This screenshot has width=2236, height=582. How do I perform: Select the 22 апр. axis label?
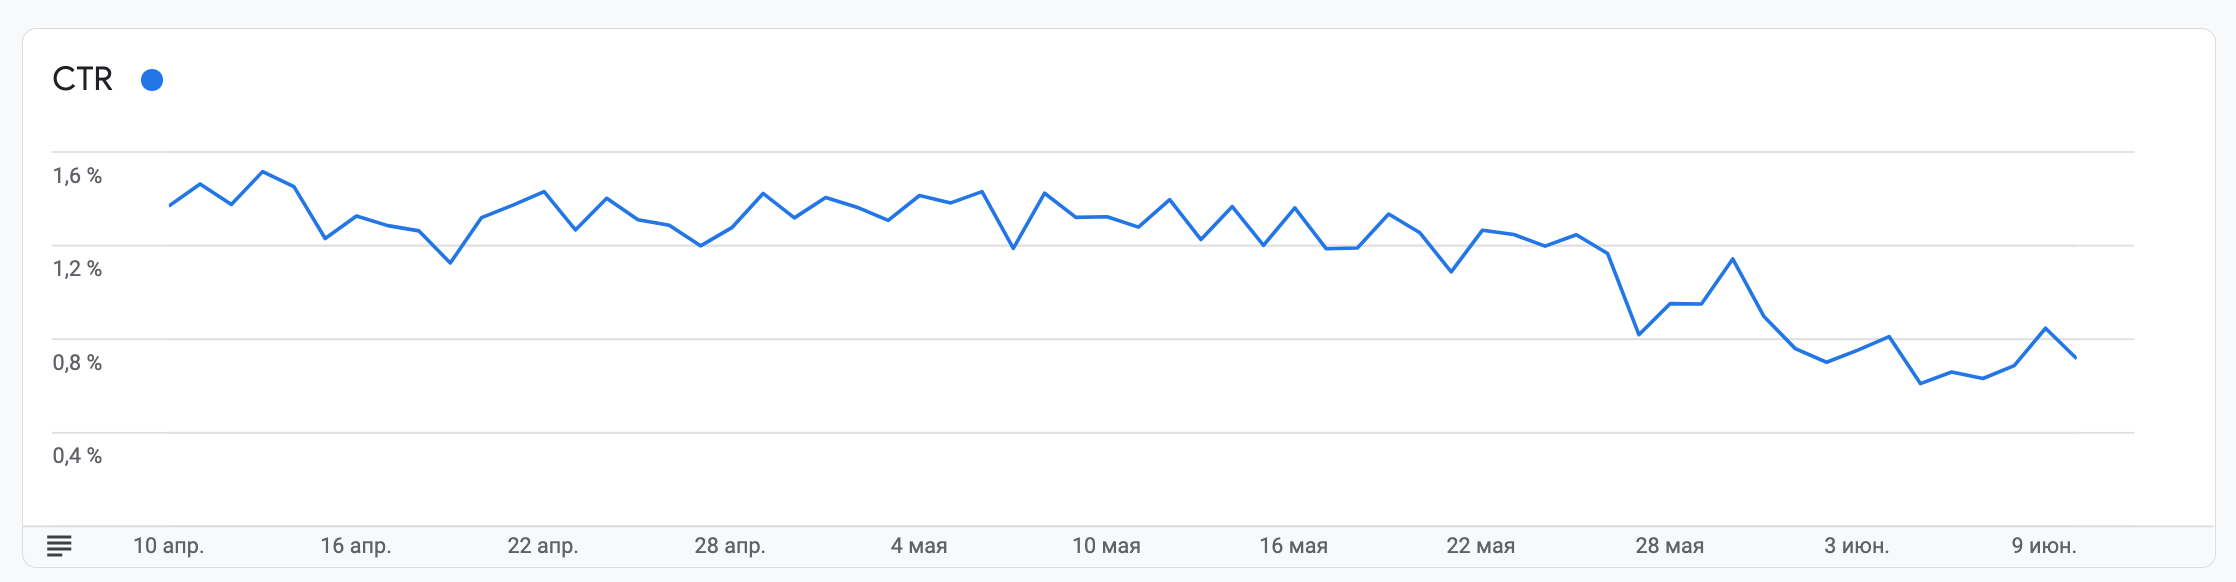pyautogui.click(x=543, y=546)
